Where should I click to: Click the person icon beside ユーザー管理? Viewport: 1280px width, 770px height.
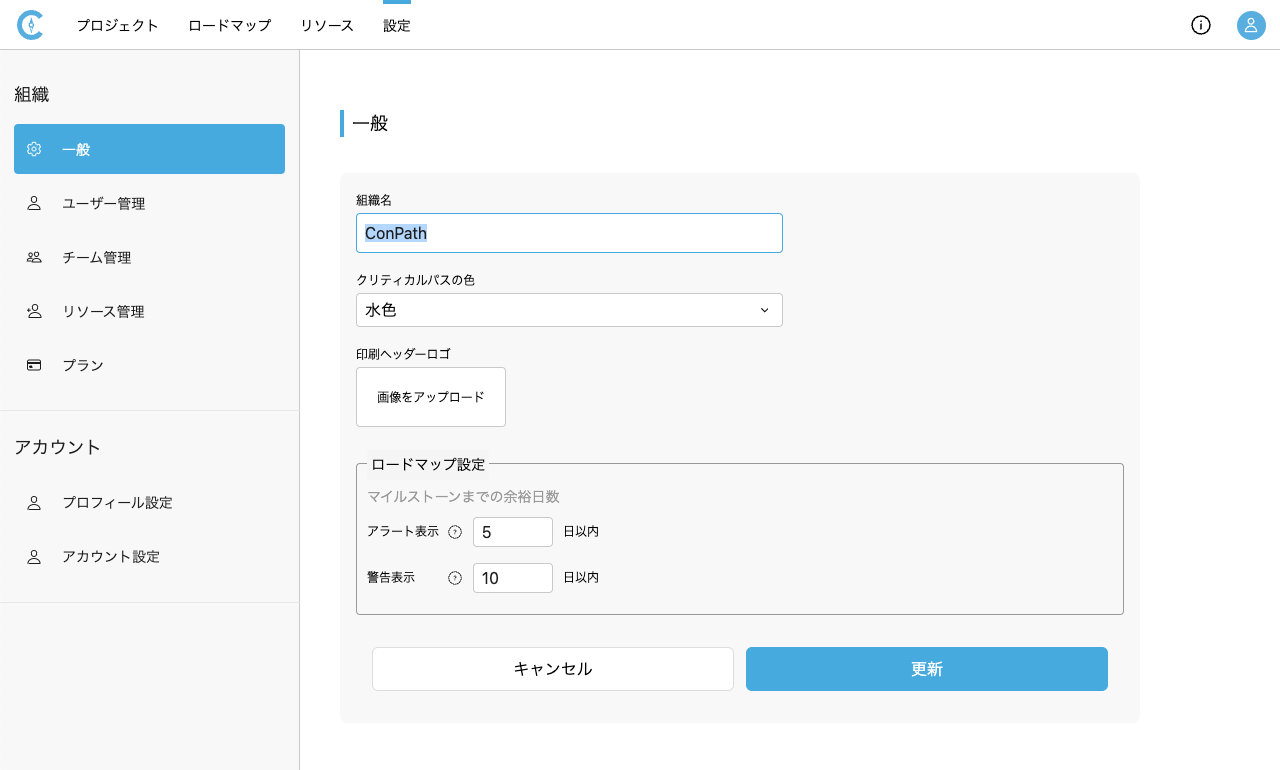tap(34, 203)
